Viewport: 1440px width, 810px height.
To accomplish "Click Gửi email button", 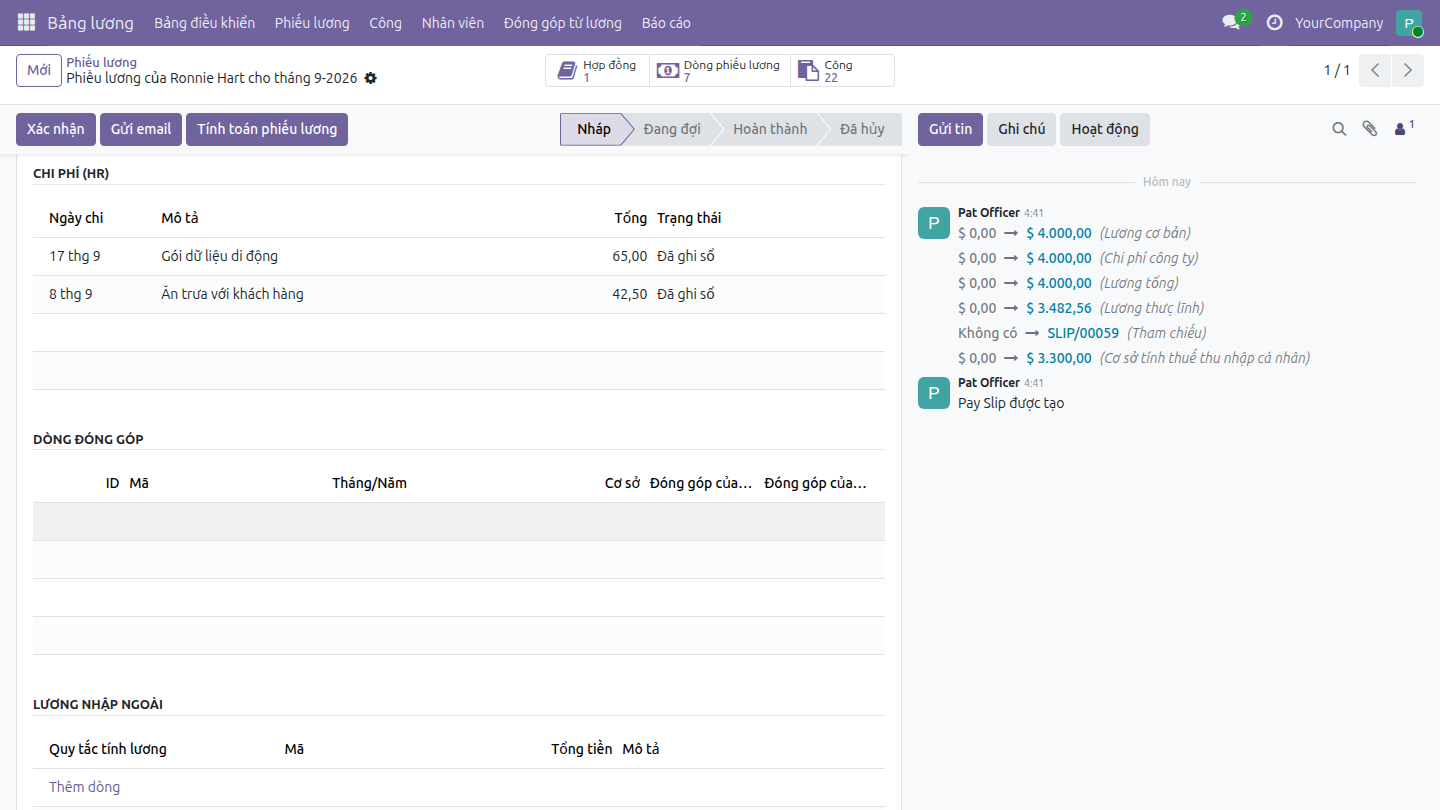I will [141, 129].
